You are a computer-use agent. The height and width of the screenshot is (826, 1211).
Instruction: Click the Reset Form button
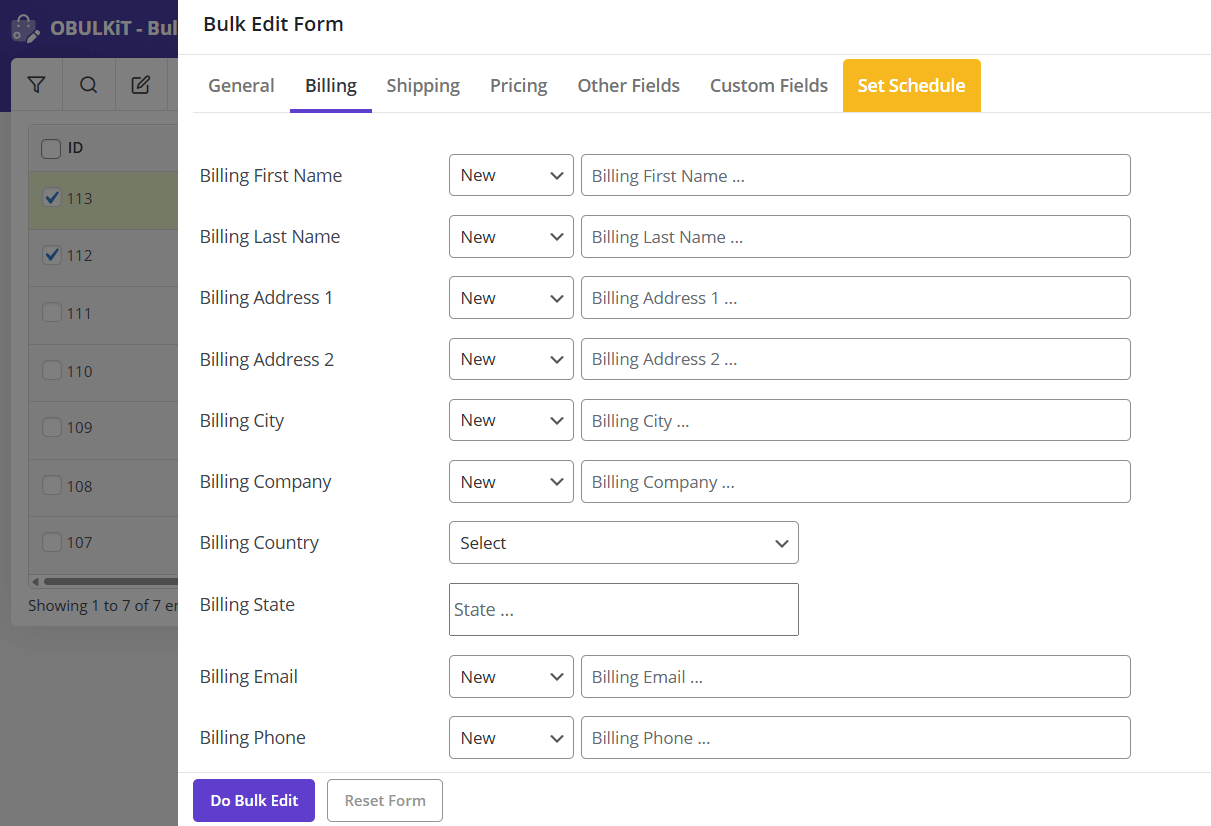pyautogui.click(x=385, y=801)
